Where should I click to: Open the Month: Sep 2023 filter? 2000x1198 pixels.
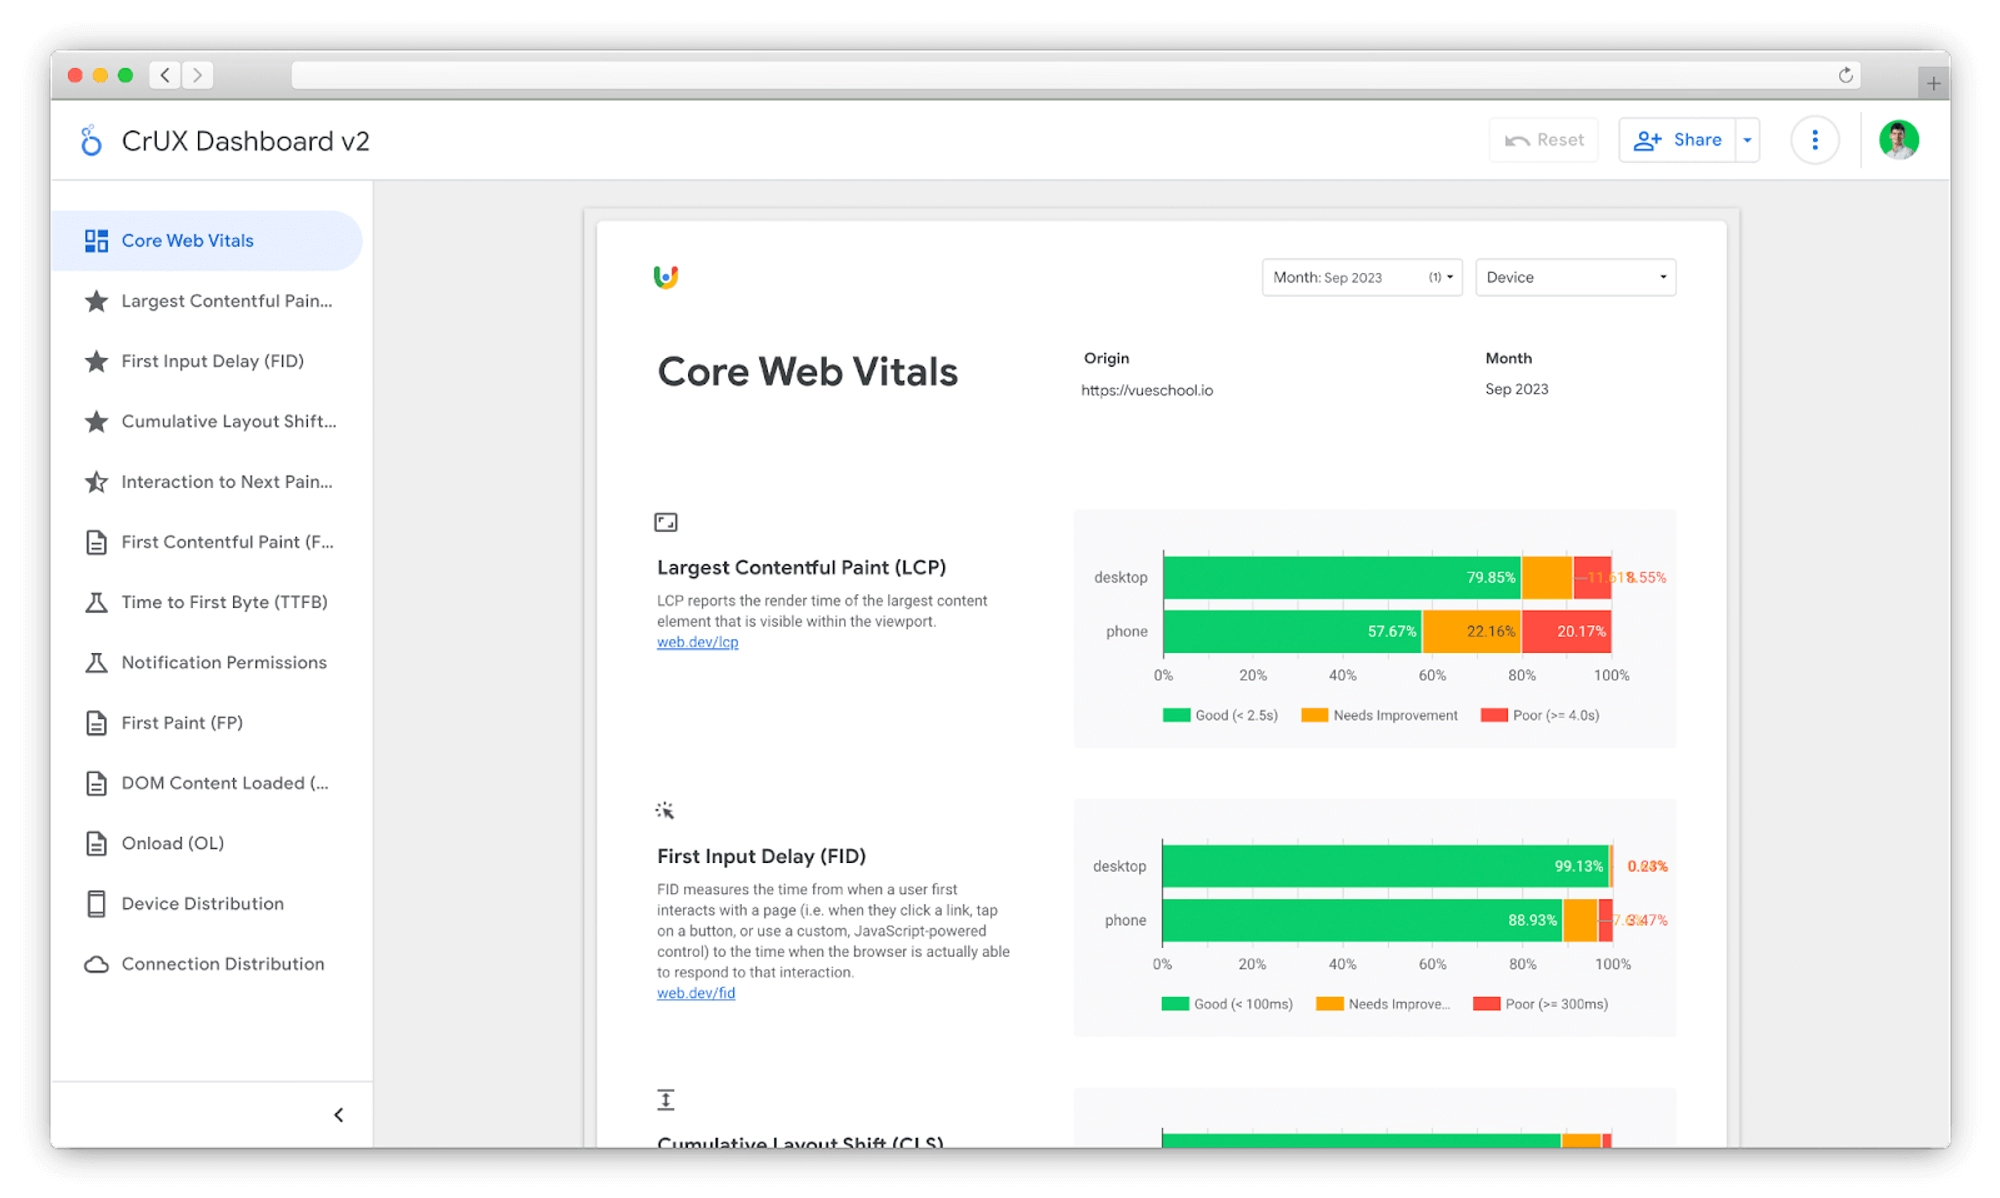(x=1360, y=277)
